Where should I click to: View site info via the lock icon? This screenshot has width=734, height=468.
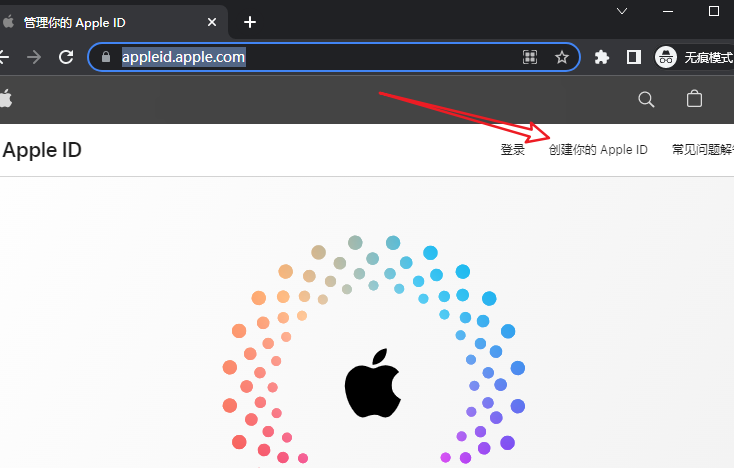click(106, 57)
